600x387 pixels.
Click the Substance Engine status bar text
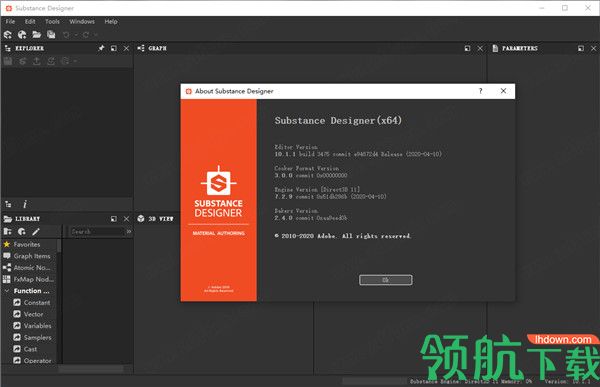pos(471,382)
